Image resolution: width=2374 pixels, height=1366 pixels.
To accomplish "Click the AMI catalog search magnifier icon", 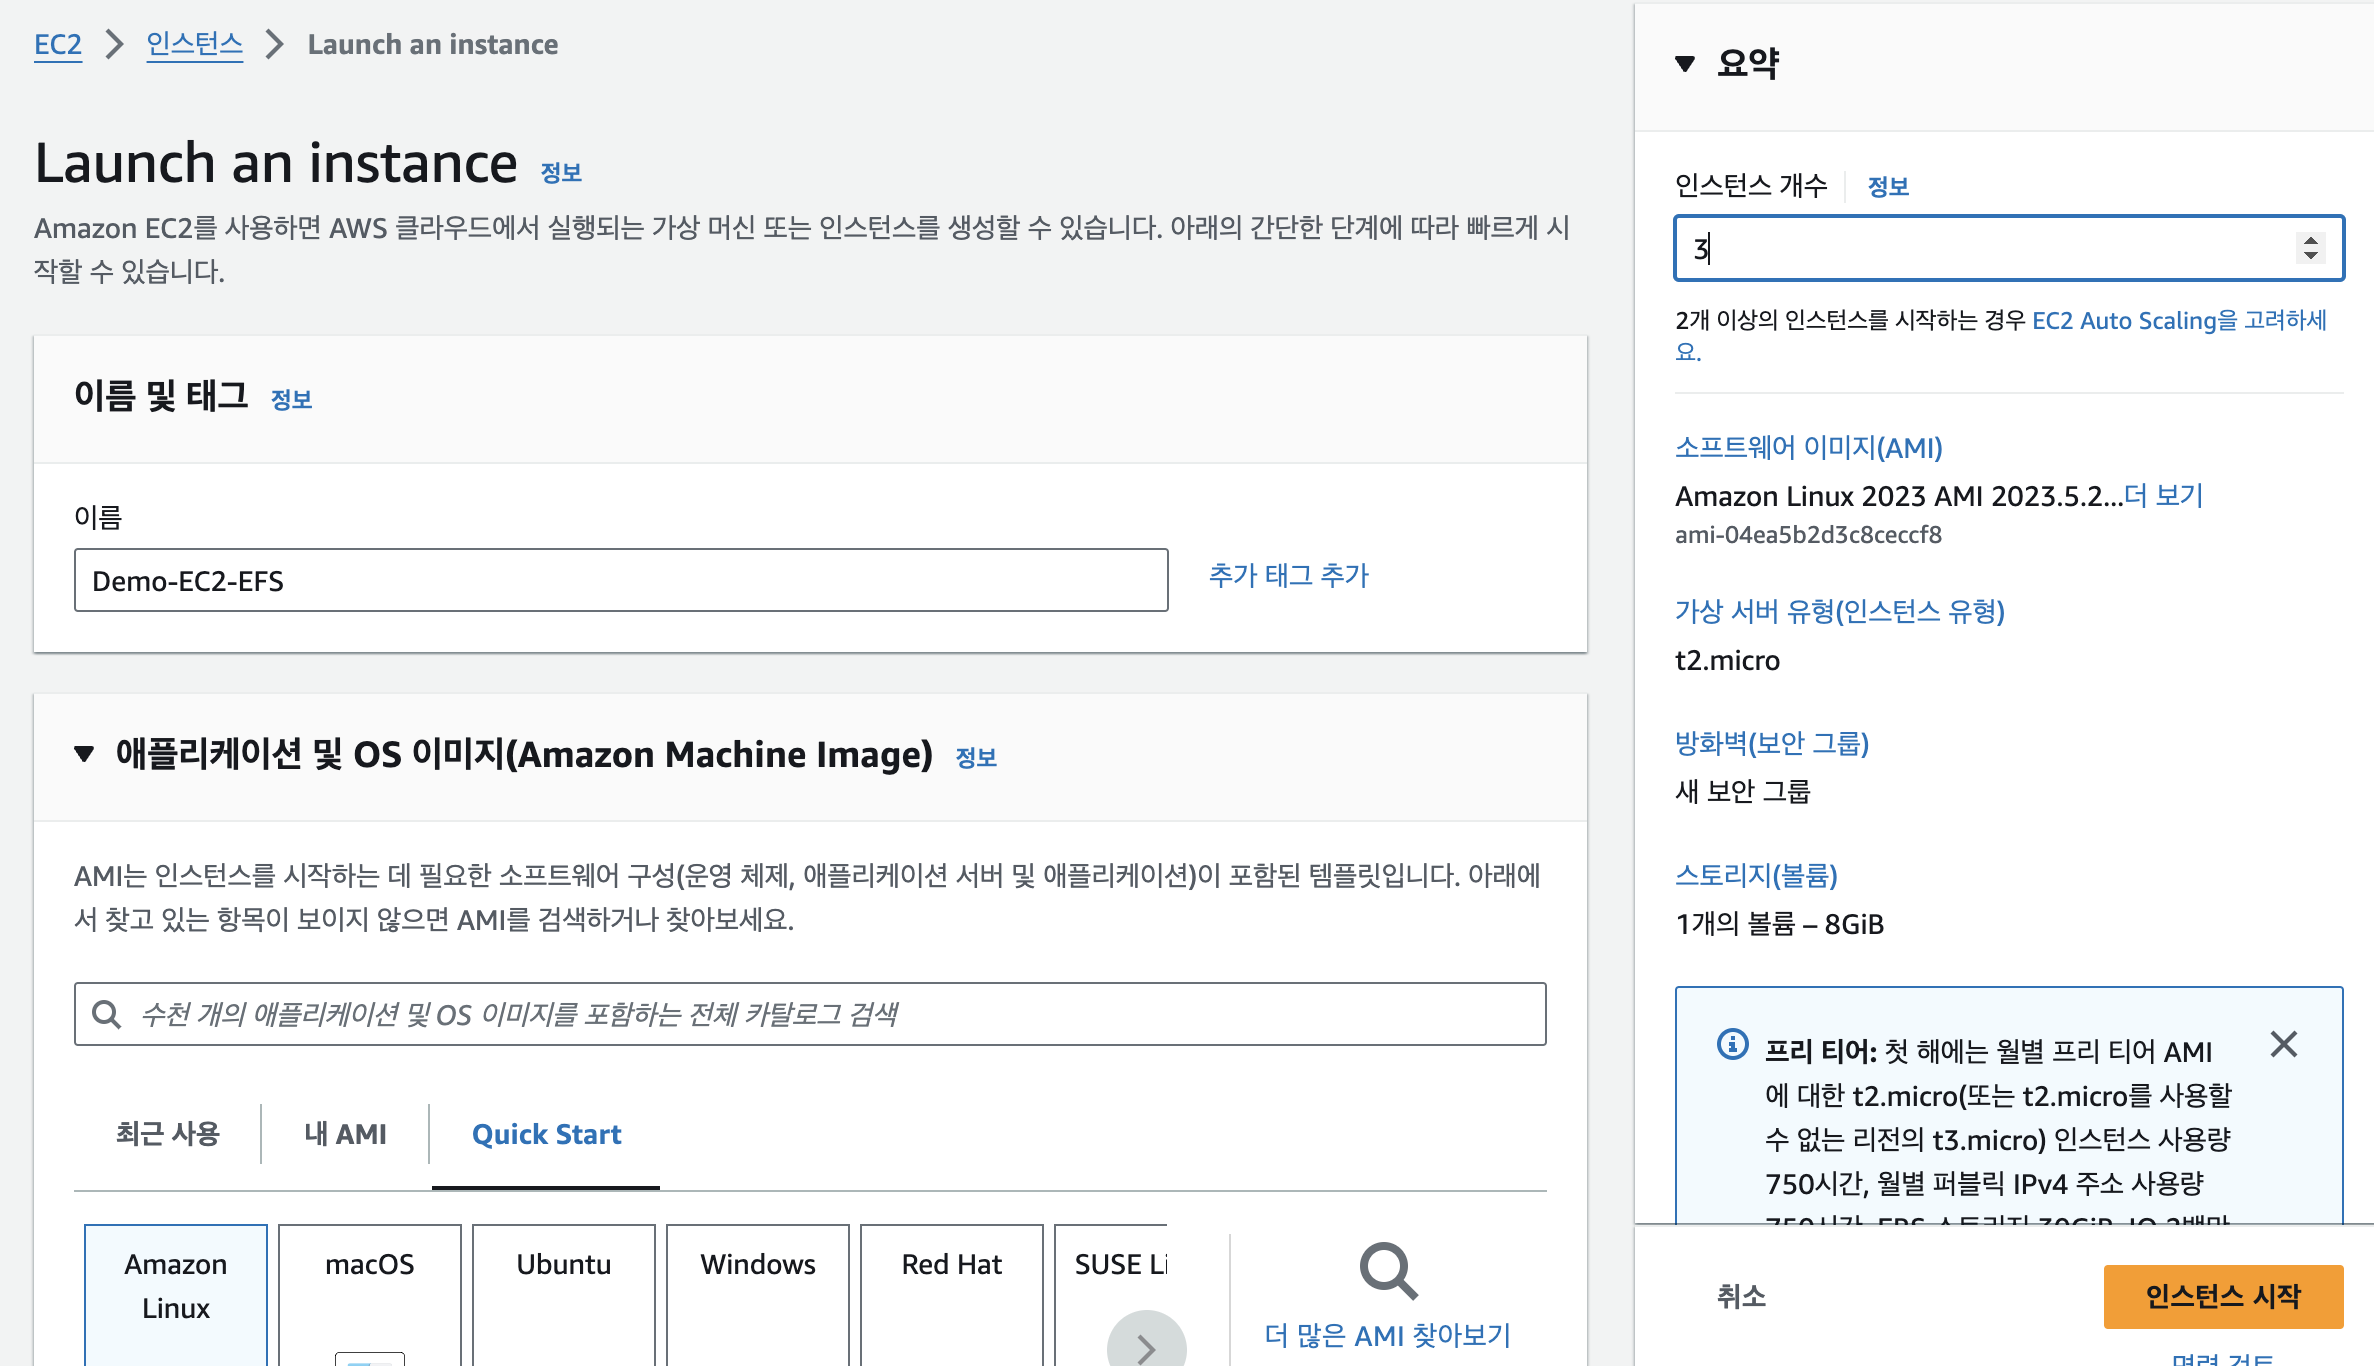I will (106, 1014).
